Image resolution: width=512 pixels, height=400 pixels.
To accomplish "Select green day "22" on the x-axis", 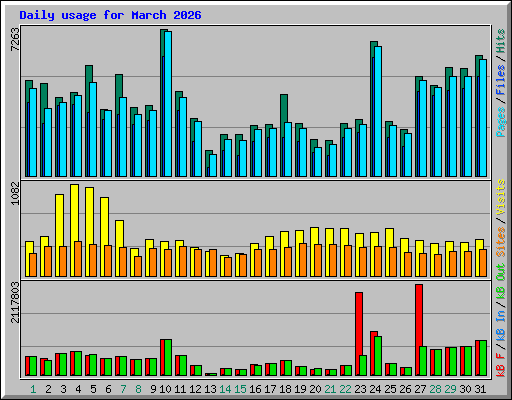I will point(345,389).
